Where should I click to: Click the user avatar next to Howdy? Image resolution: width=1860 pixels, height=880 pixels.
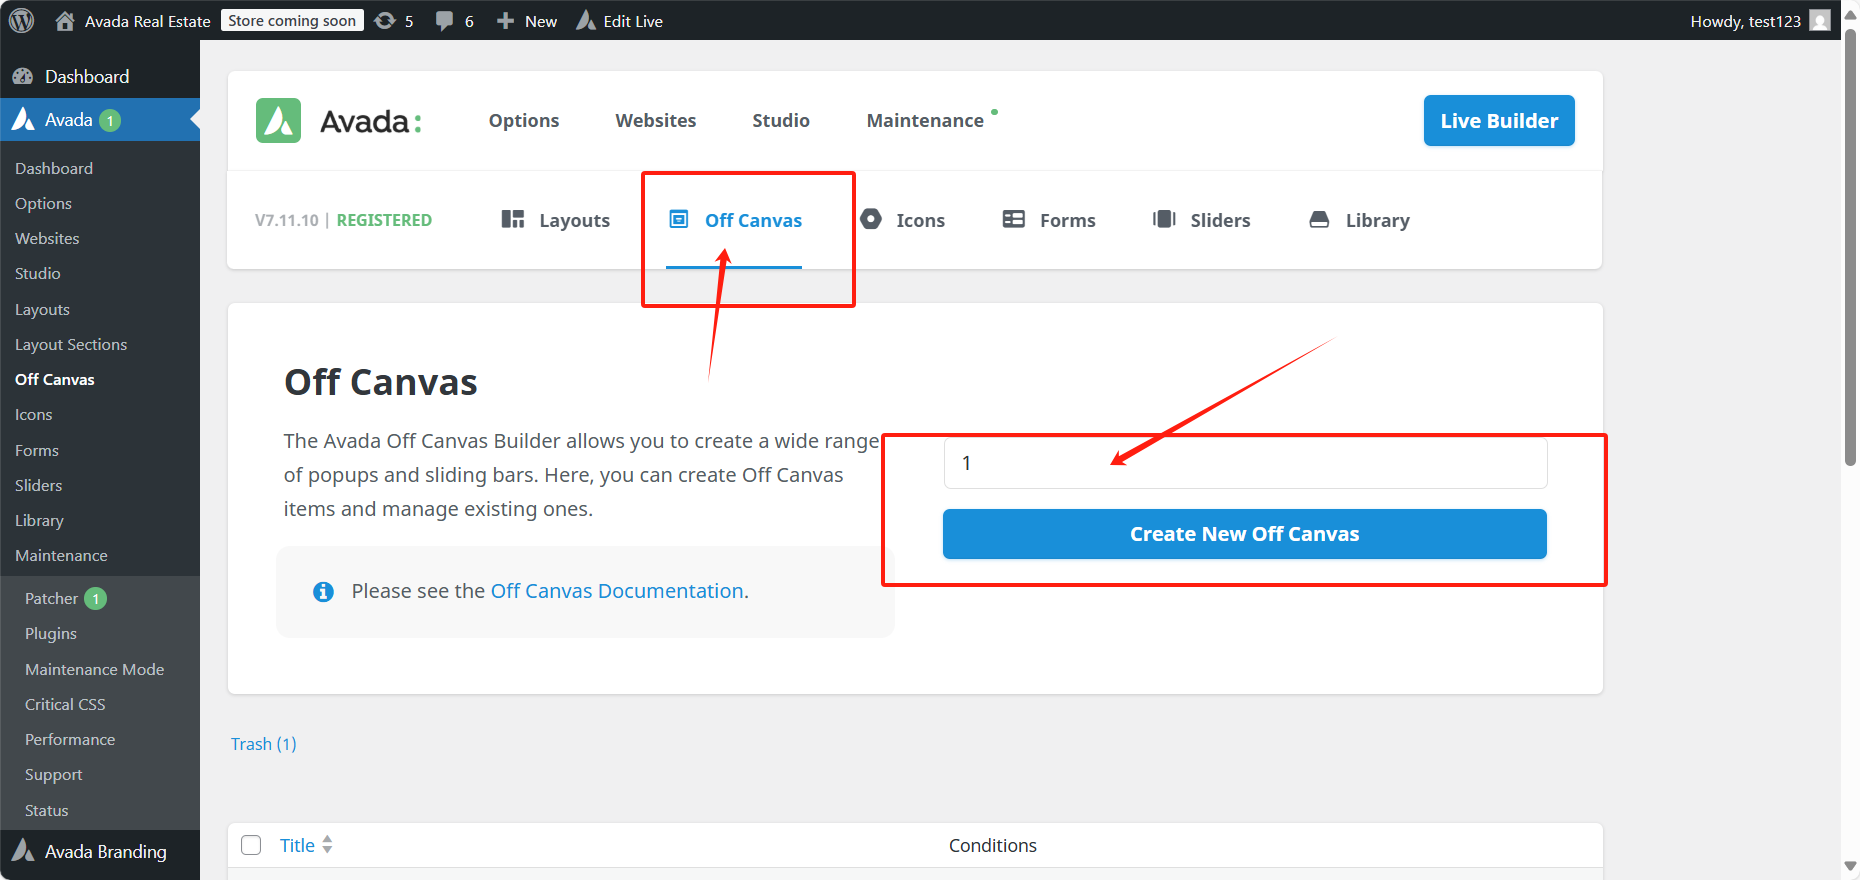click(1820, 21)
